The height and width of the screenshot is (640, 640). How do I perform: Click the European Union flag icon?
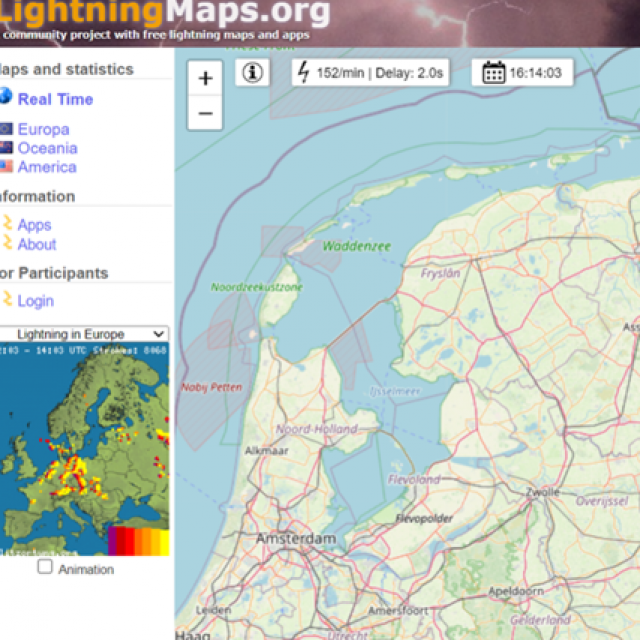6,129
